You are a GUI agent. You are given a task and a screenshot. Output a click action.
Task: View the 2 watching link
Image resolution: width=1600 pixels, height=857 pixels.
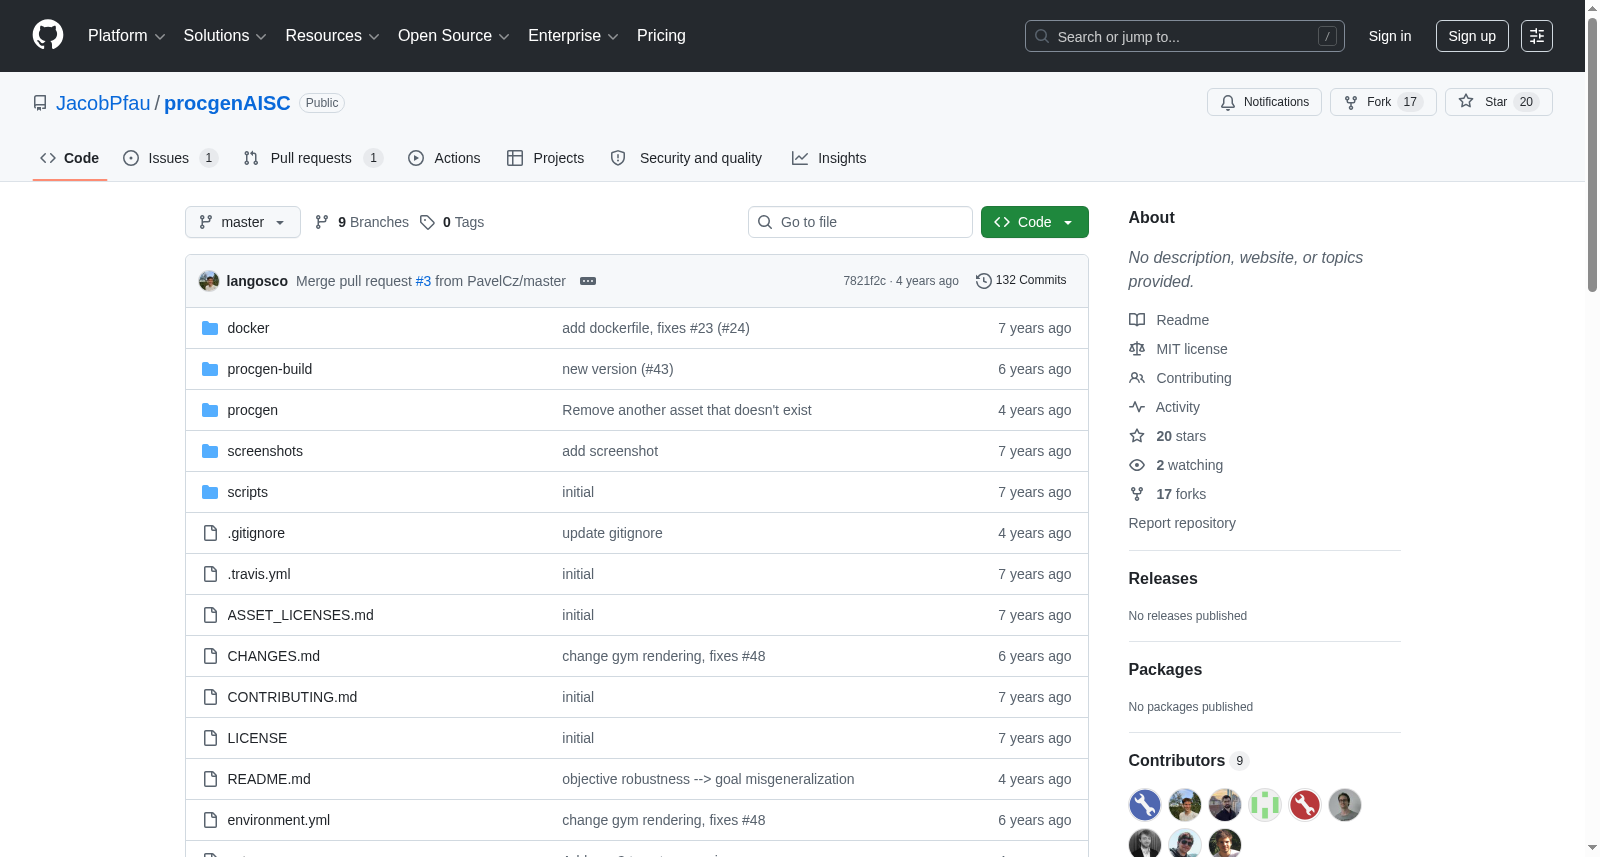1176,465
